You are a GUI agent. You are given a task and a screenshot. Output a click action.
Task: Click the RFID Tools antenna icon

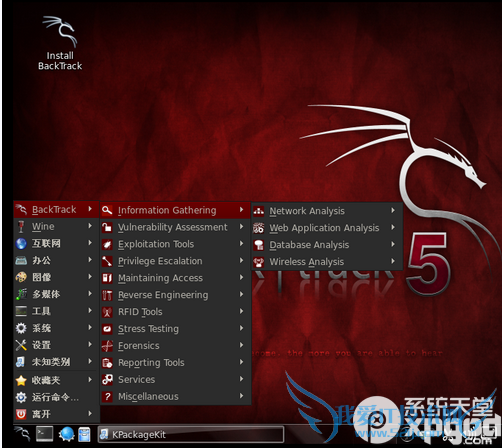pos(107,312)
